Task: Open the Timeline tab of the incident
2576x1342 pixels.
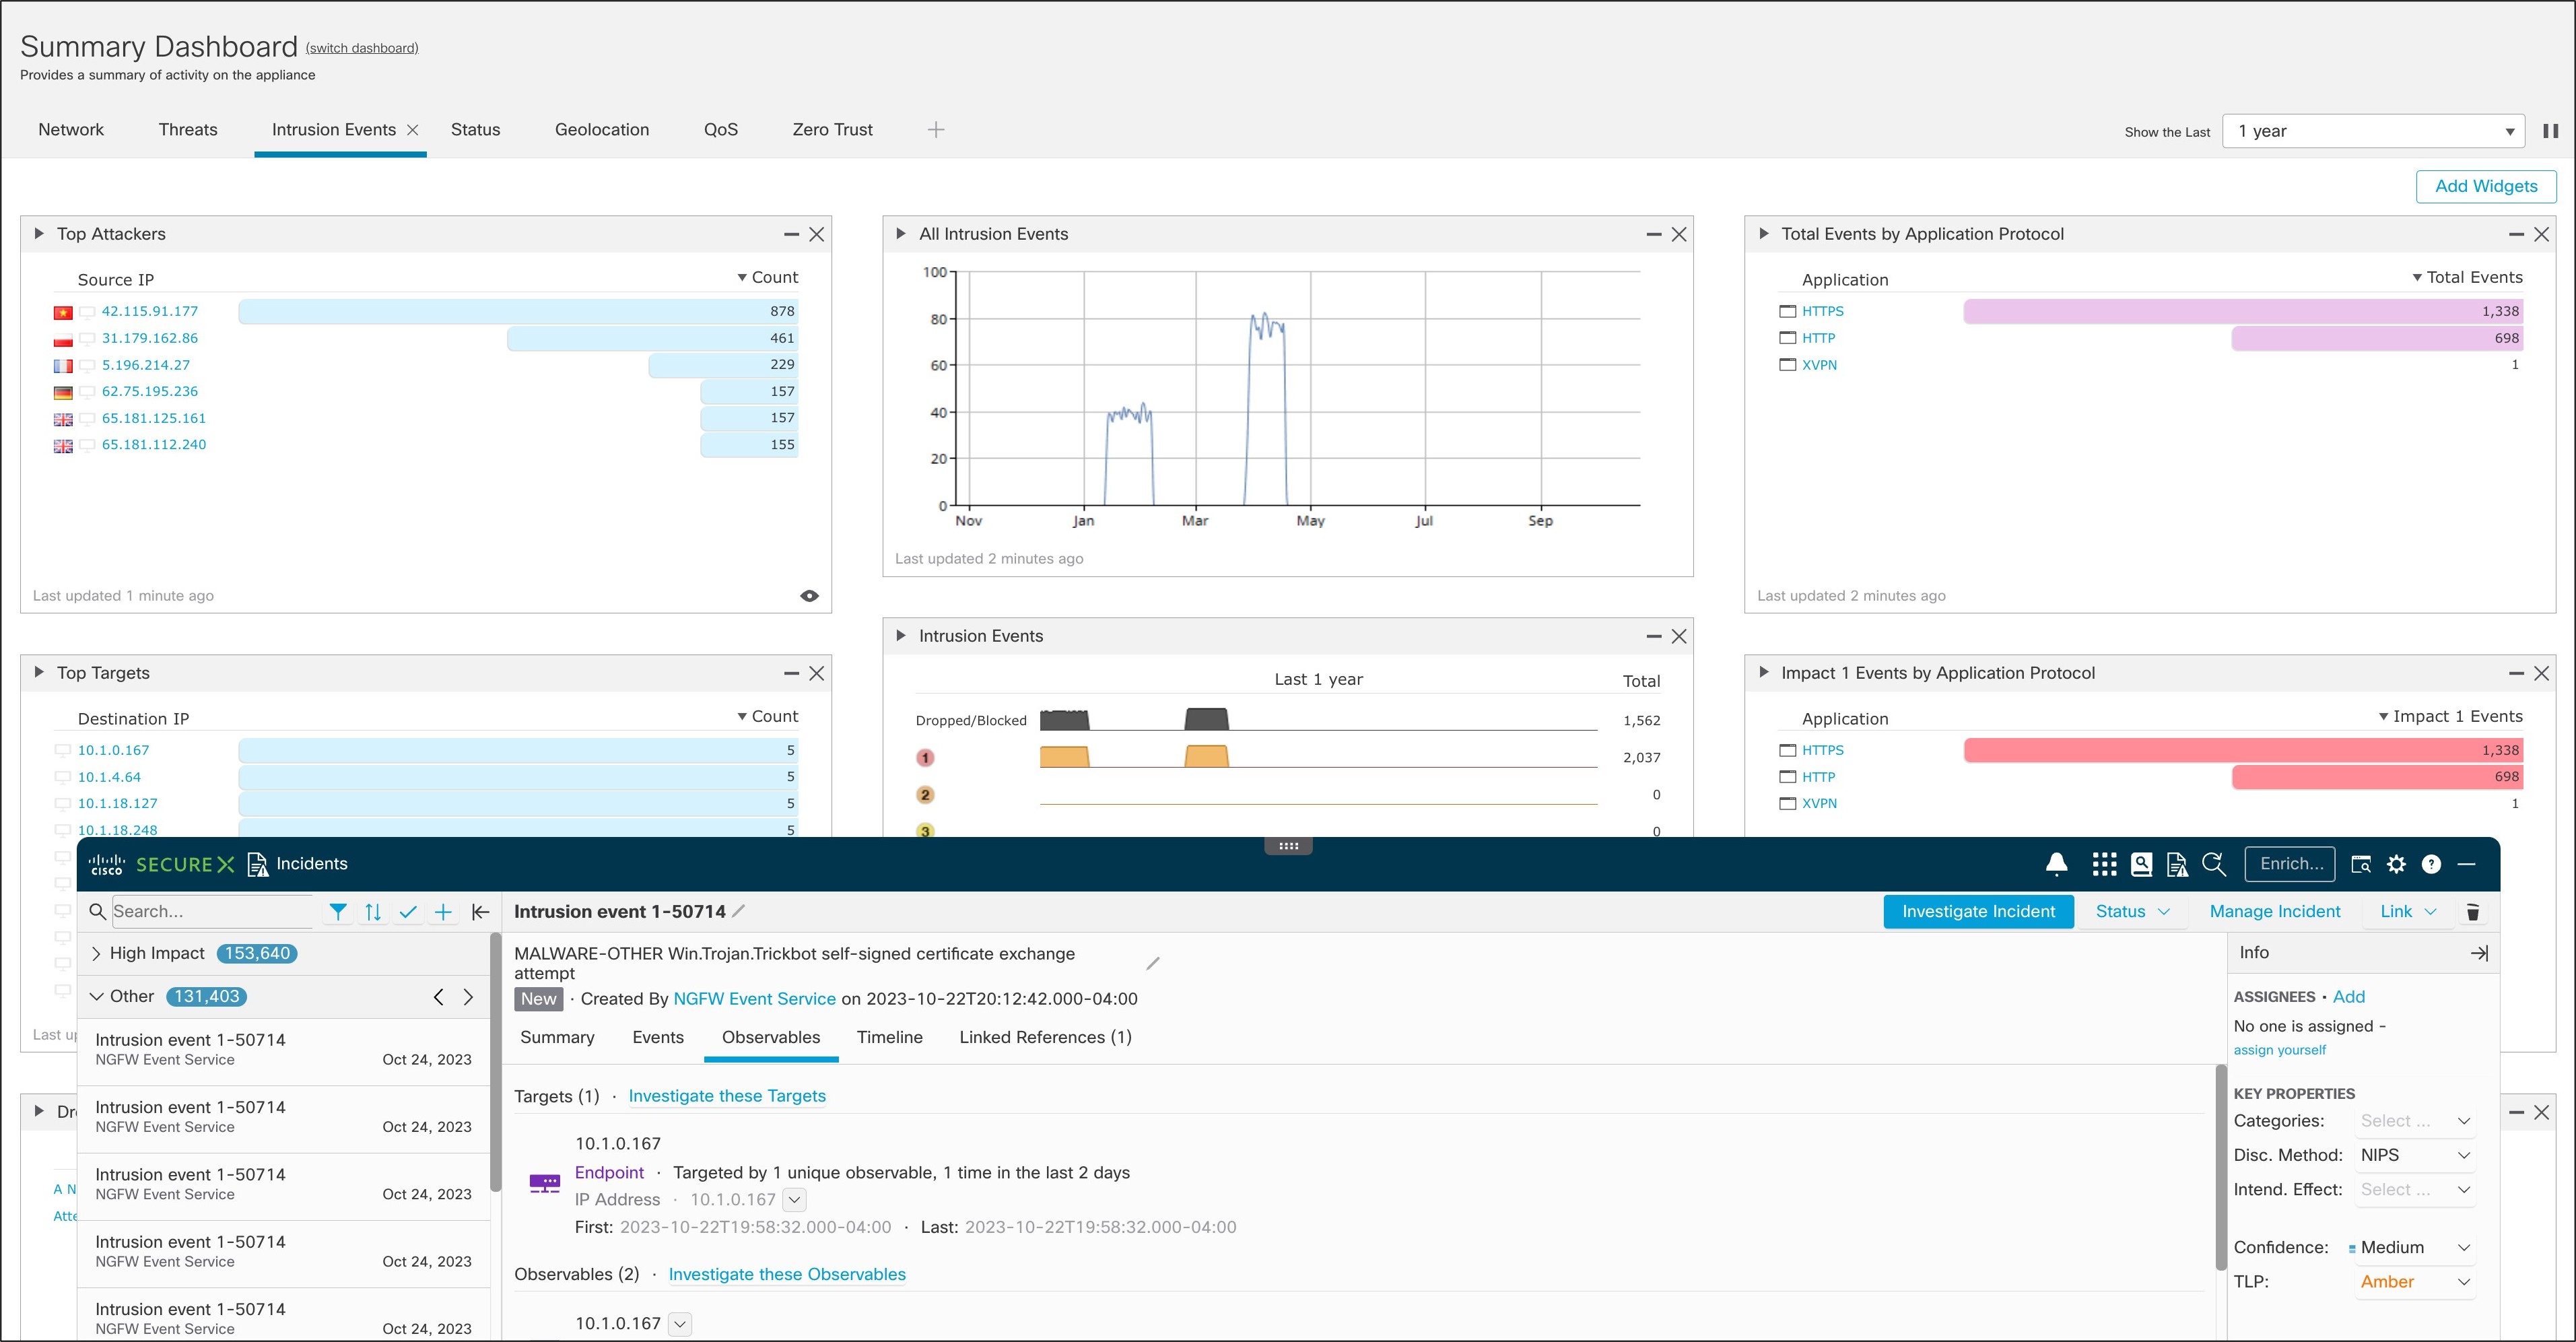Action: 889,1038
